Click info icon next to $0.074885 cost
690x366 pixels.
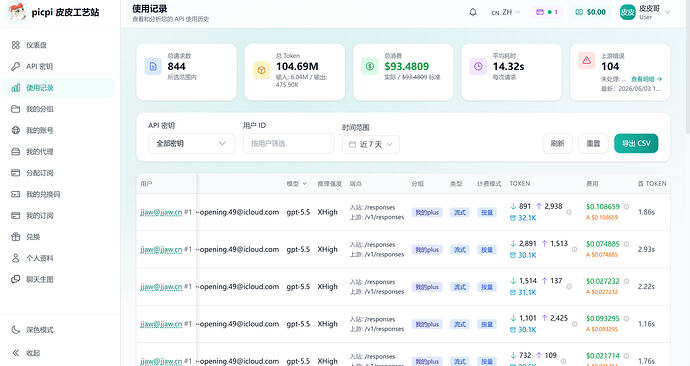(626, 244)
